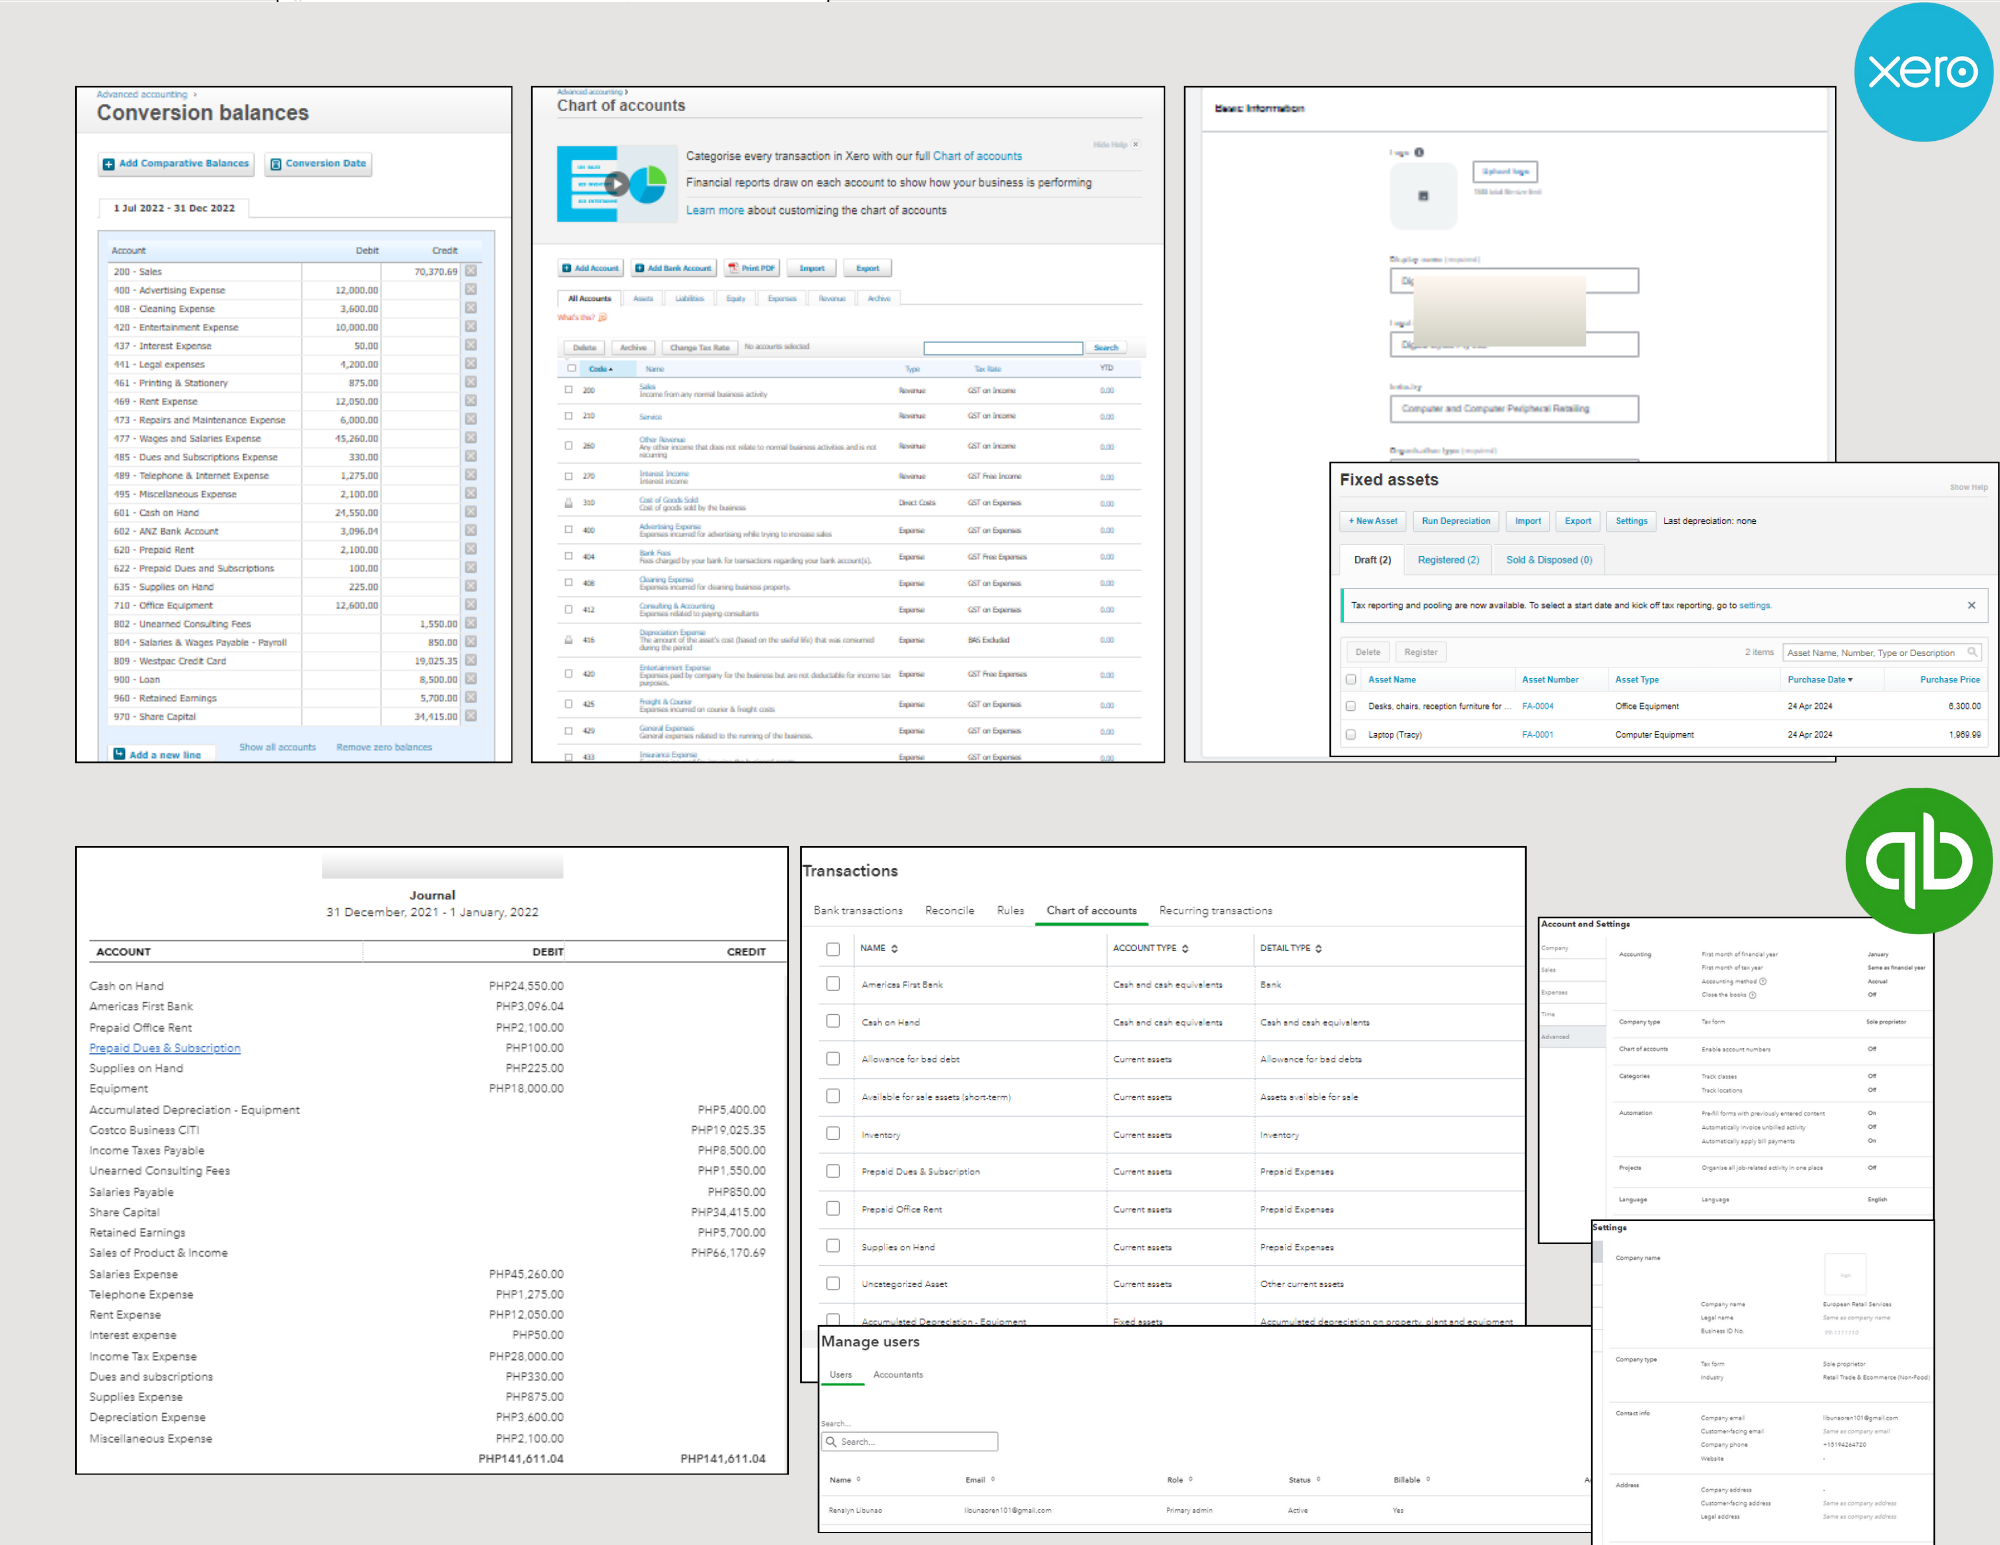Open the Sold & Disposed (0) tab
The height and width of the screenshot is (1545, 2000).
1549,560
